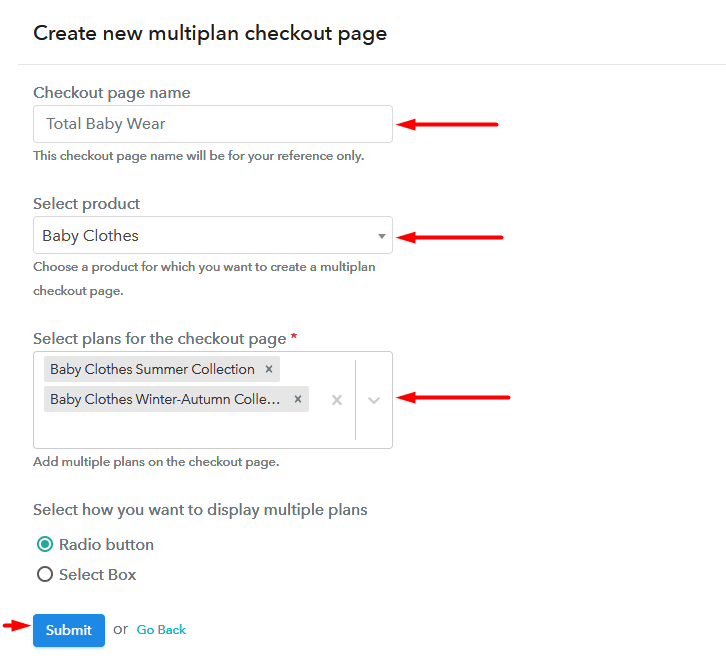Click the "Select plans for the checkout page" label

160,339
